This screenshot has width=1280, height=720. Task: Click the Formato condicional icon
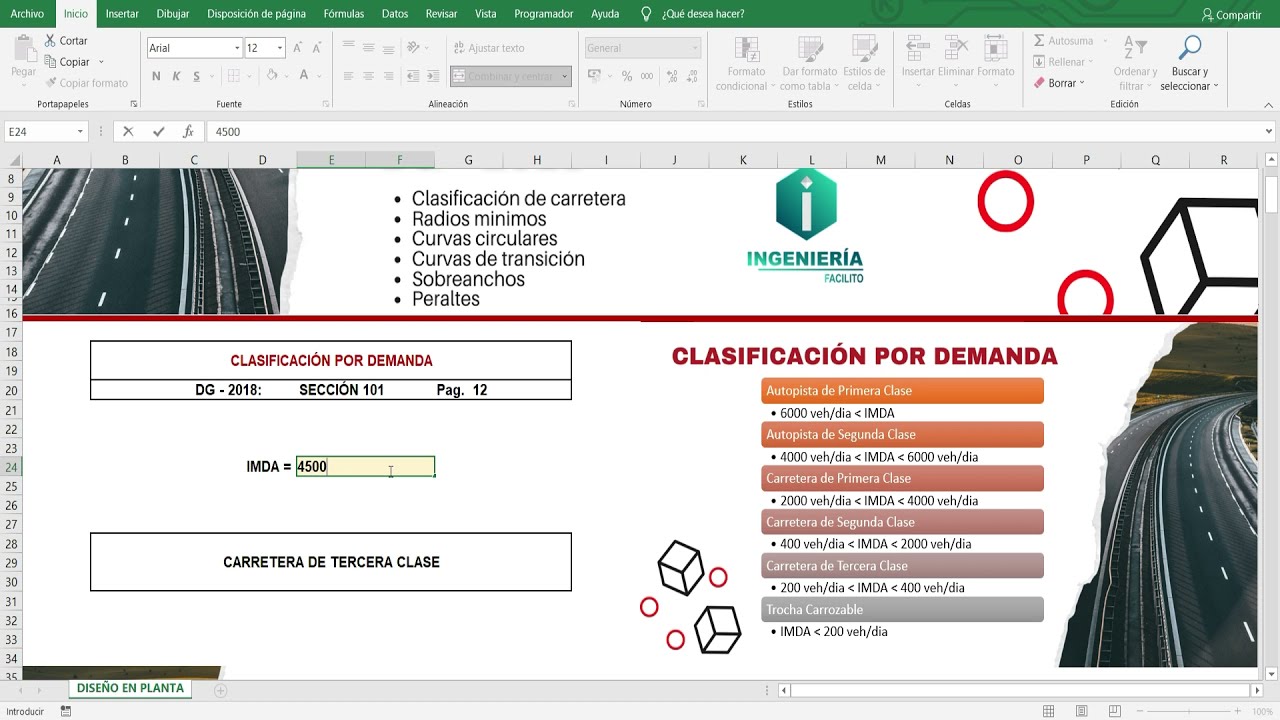[746, 49]
